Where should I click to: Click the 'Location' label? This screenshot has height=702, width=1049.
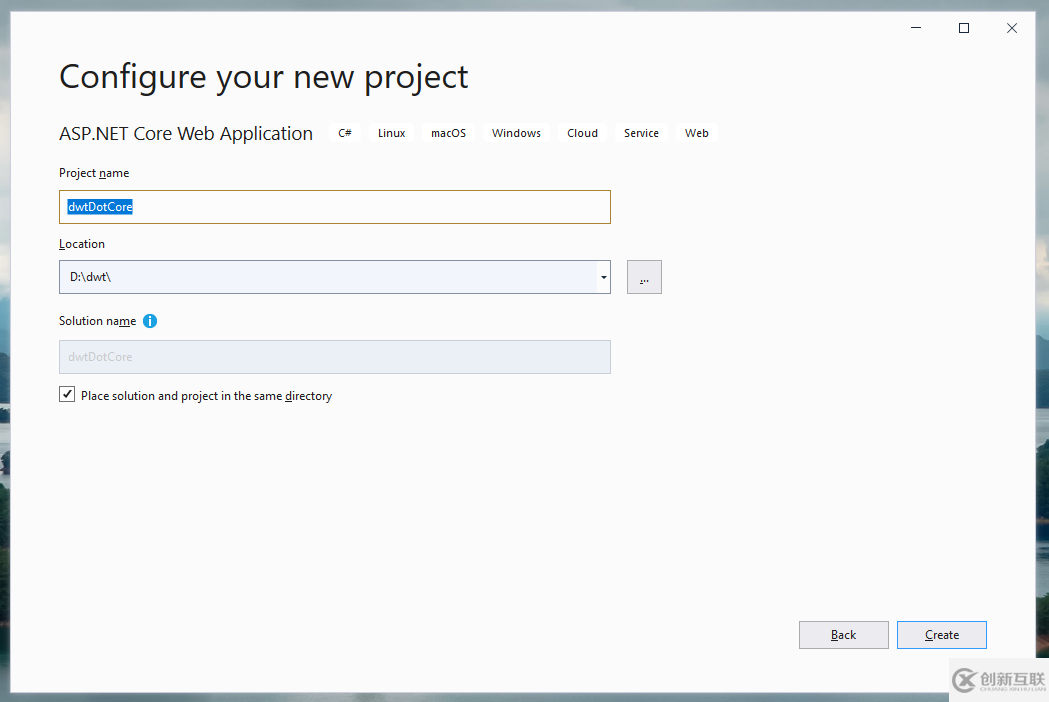click(x=82, y=244)
